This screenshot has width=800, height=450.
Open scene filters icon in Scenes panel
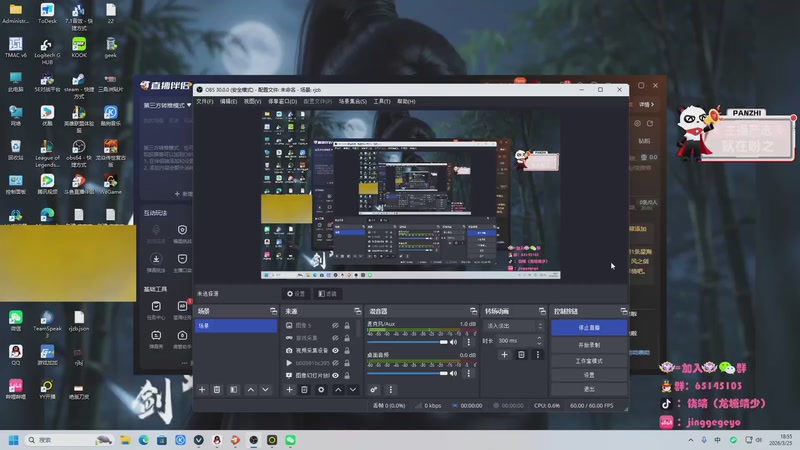[x=234, y=390]
